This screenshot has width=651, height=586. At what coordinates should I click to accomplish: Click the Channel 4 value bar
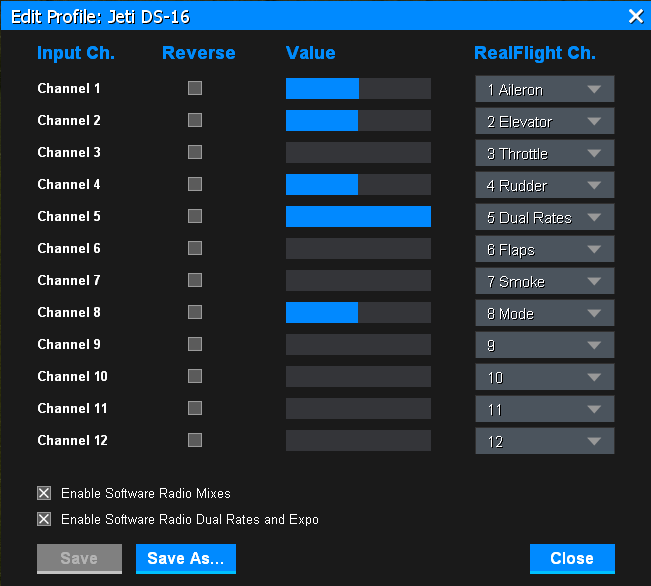click(x=358, y=184)
